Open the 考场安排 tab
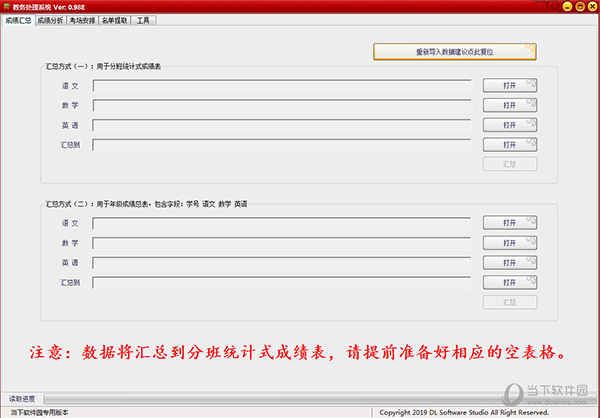Image resolution: width=600 pixels, height=418 pixels. click(83, 19)
